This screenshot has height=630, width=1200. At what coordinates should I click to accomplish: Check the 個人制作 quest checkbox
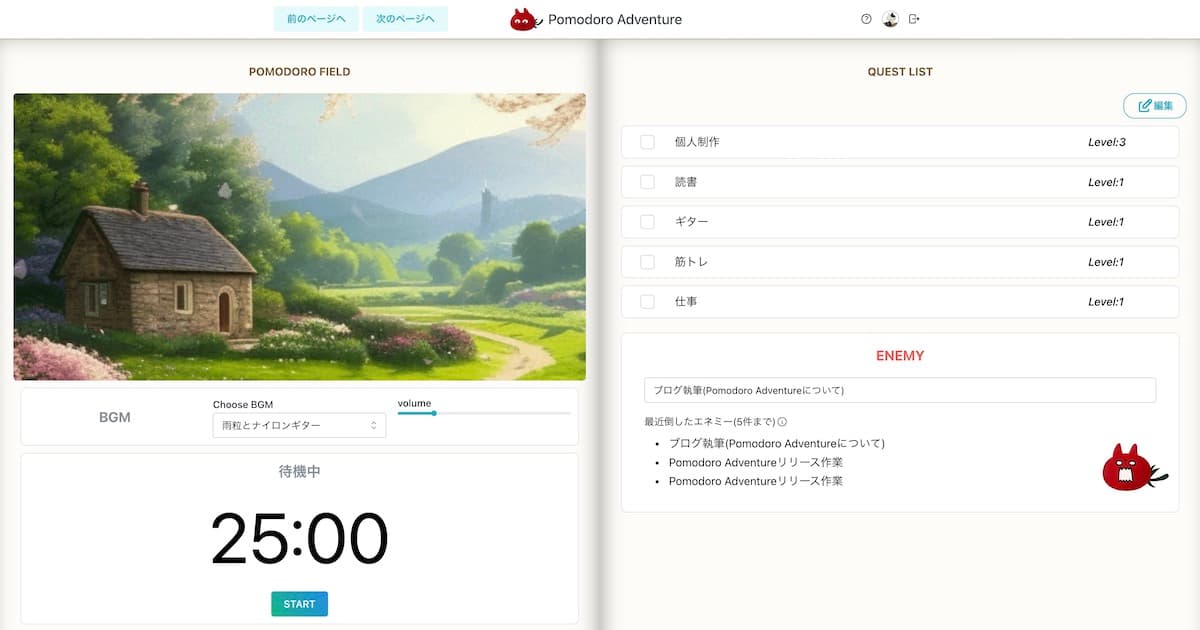tap(647, 142)
